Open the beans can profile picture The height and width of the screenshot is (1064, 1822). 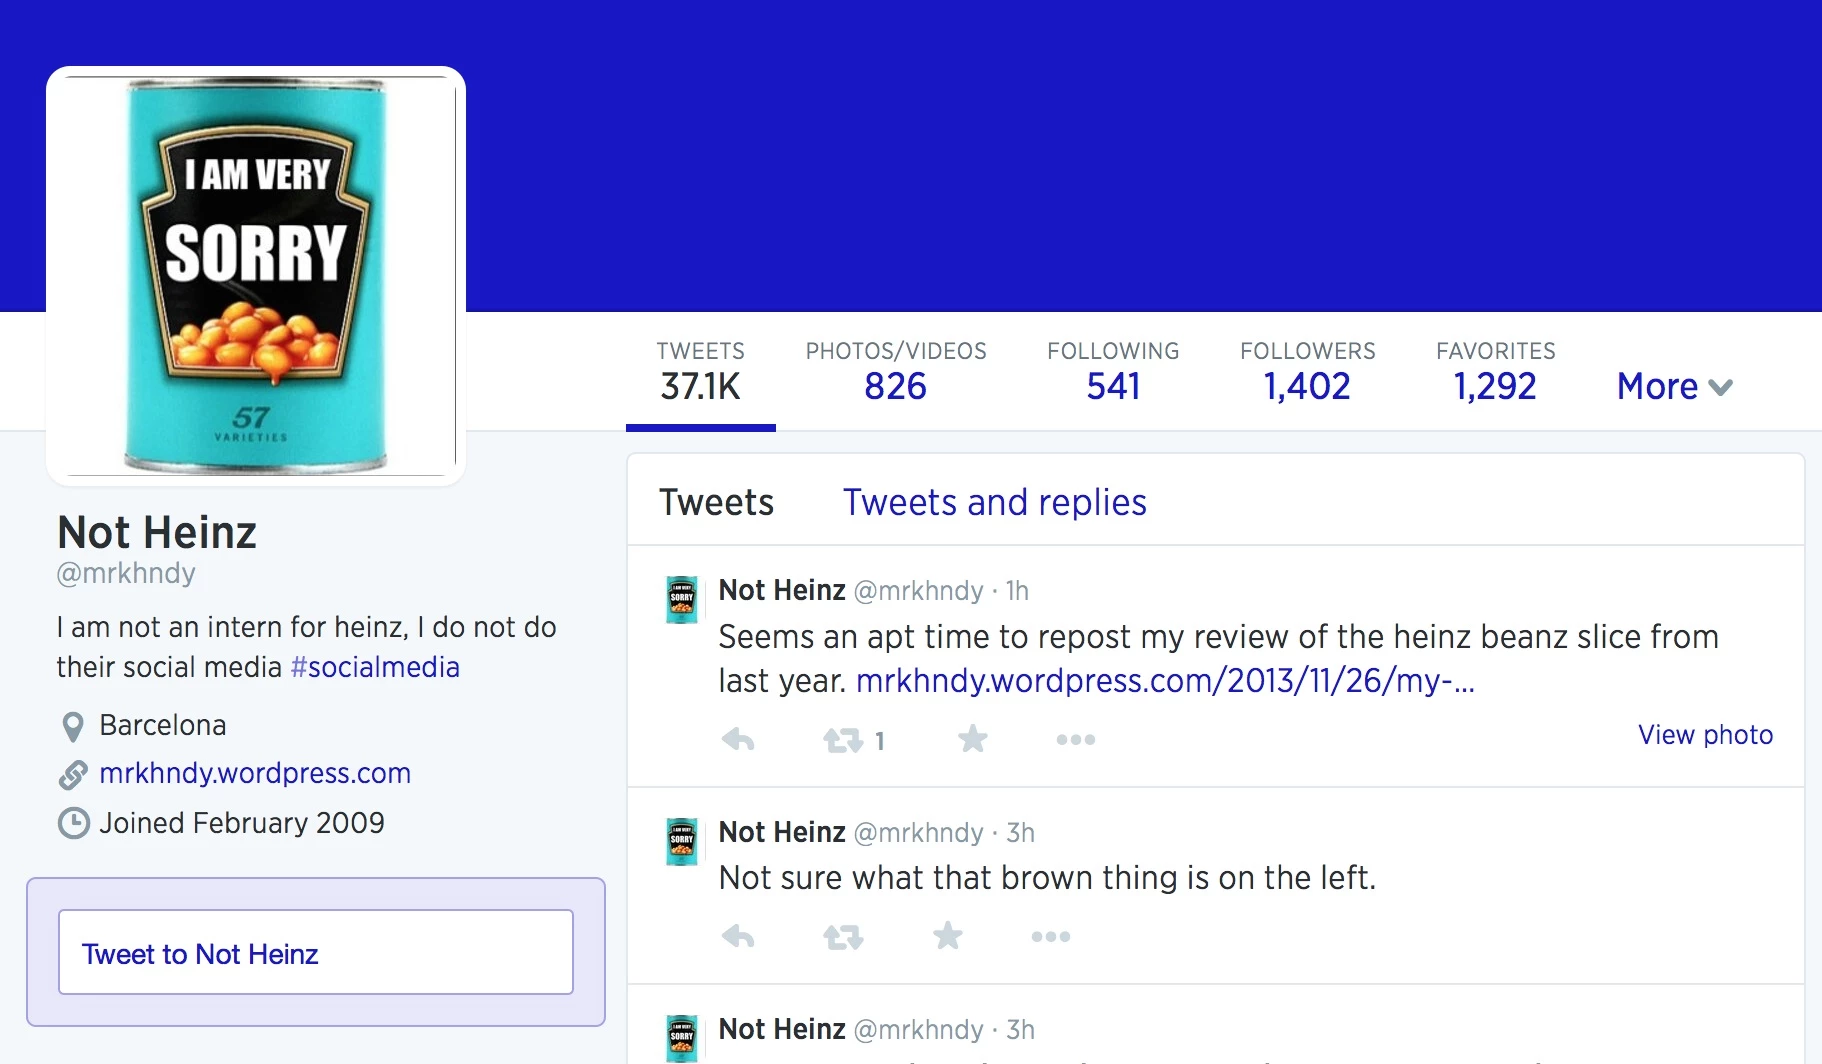pyautogui.click(x=256, y=276)
